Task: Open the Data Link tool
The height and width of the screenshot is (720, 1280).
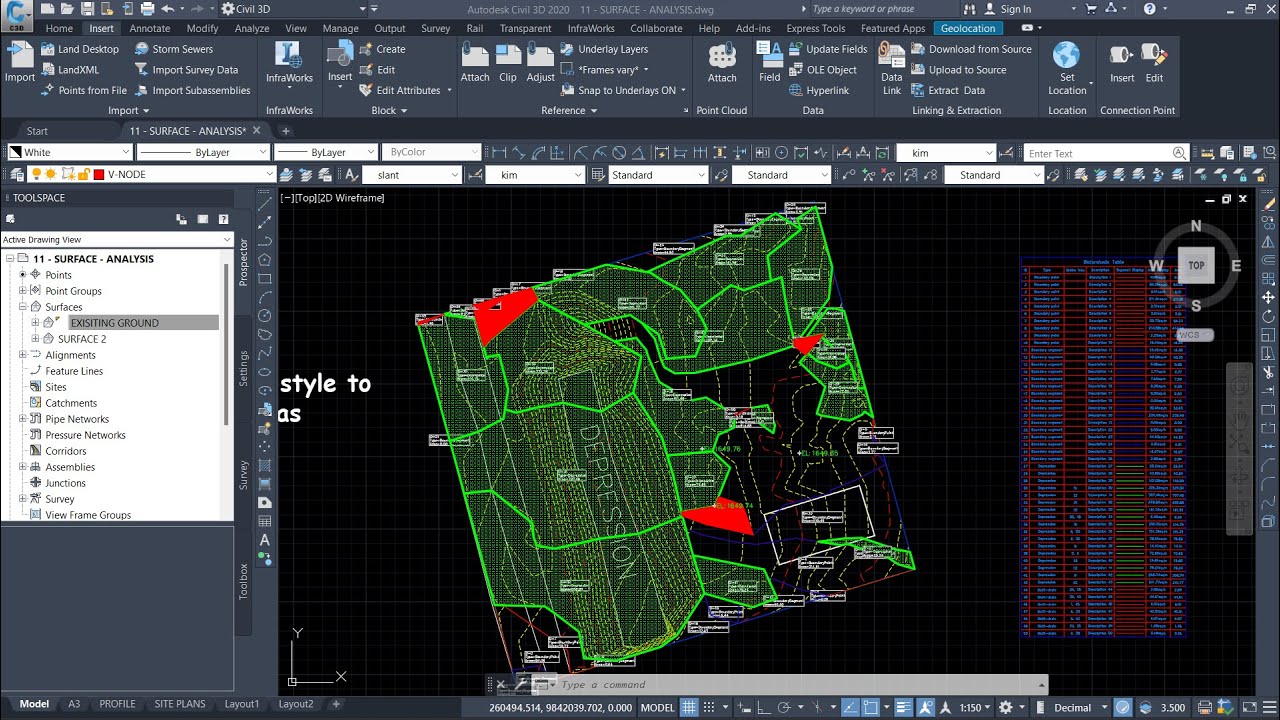Action: 891,68
